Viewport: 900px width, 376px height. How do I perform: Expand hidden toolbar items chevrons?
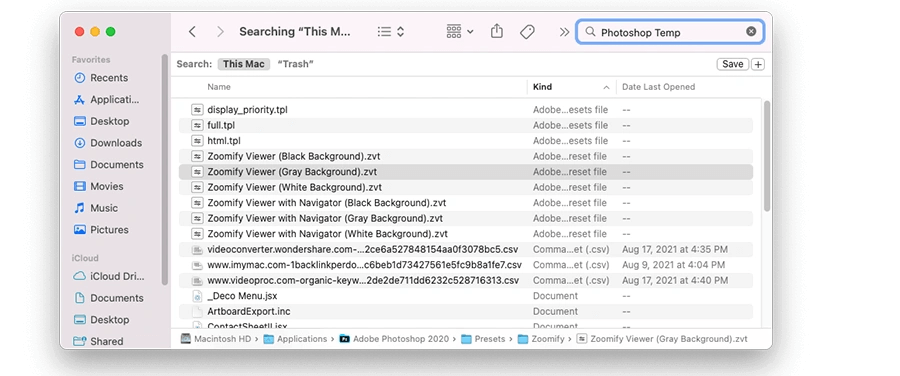click(x=564, y=32)
